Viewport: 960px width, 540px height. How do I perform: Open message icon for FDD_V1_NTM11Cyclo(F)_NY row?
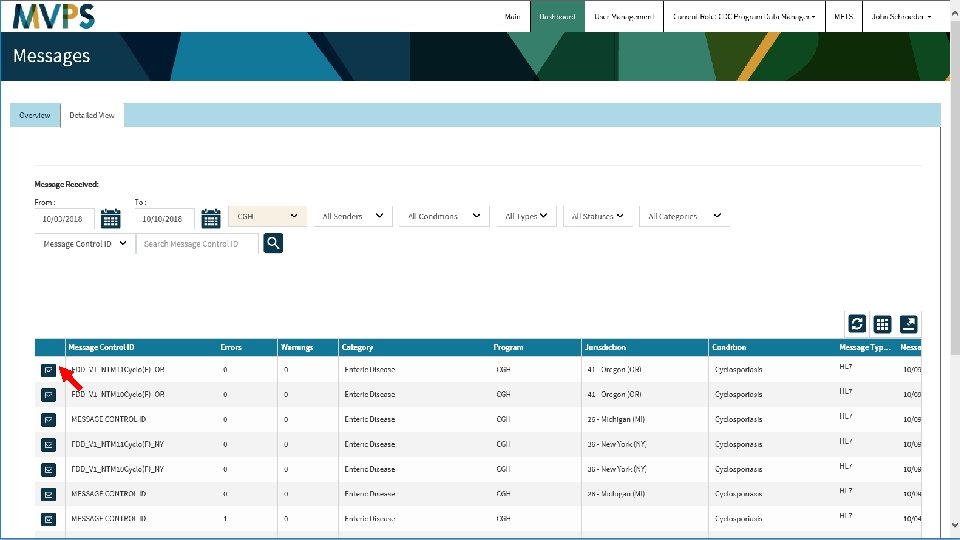[48, 444]
